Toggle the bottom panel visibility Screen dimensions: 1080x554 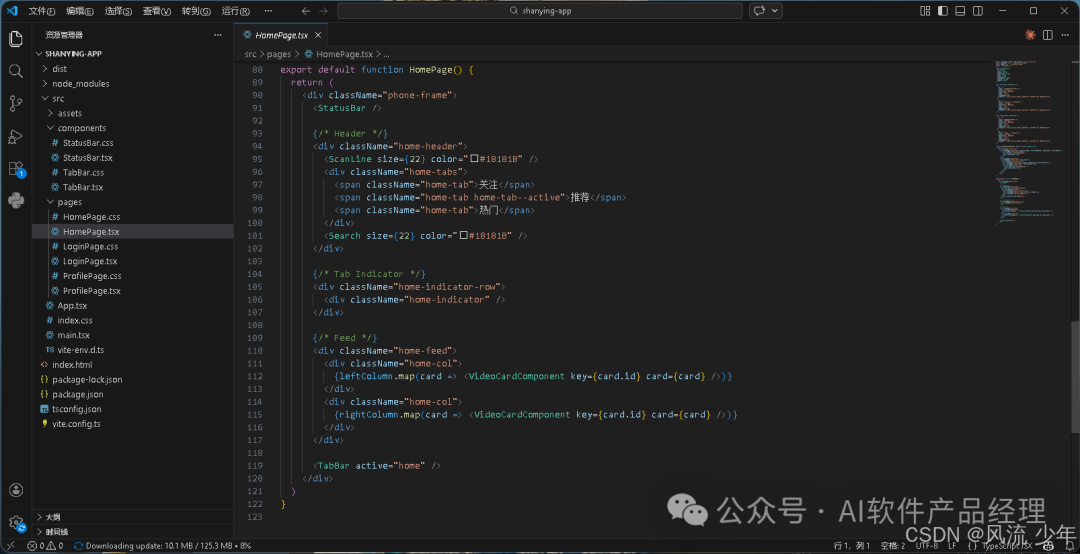coord(960,11)
